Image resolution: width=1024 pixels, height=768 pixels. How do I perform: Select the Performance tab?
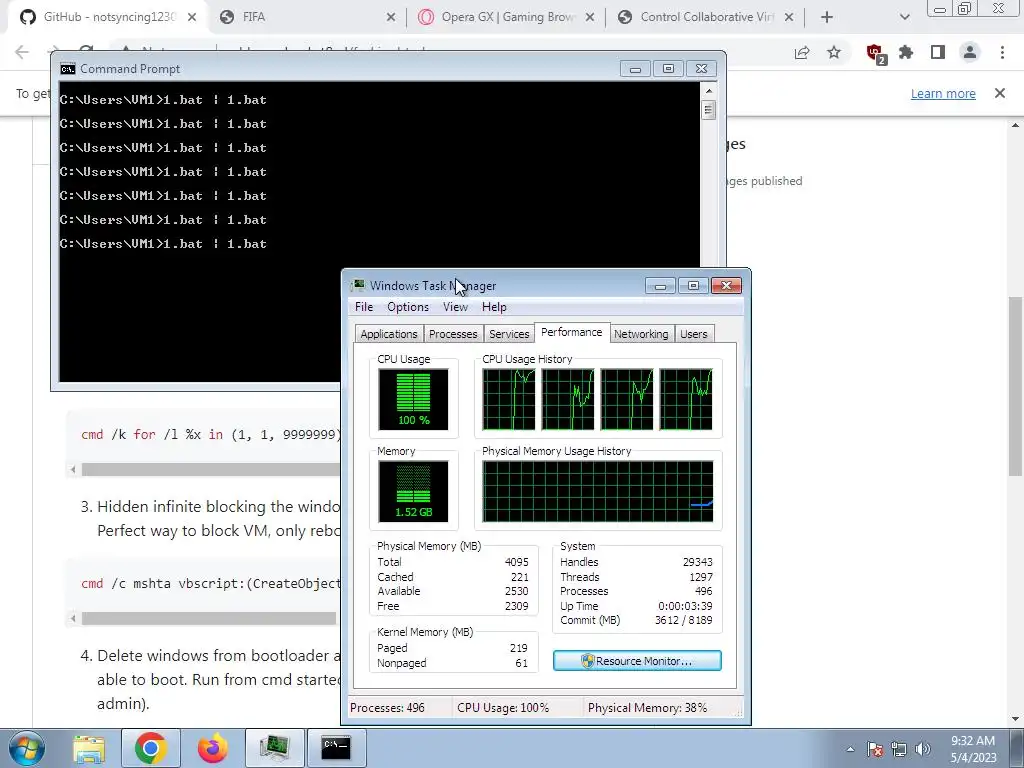(571, 332)
